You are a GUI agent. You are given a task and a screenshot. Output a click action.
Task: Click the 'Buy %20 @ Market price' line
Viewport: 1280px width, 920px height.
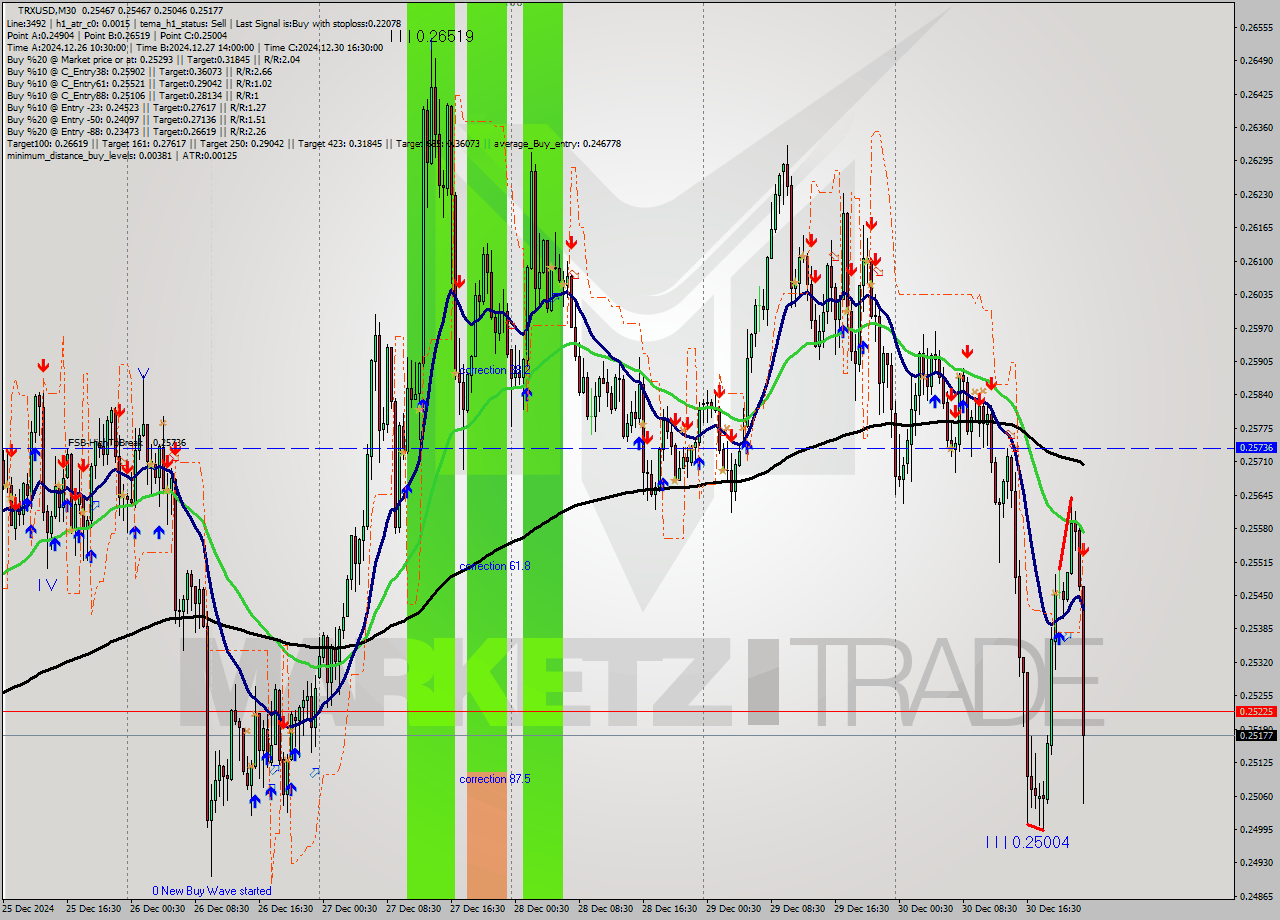pyautogui.click(x=153, y=59)
